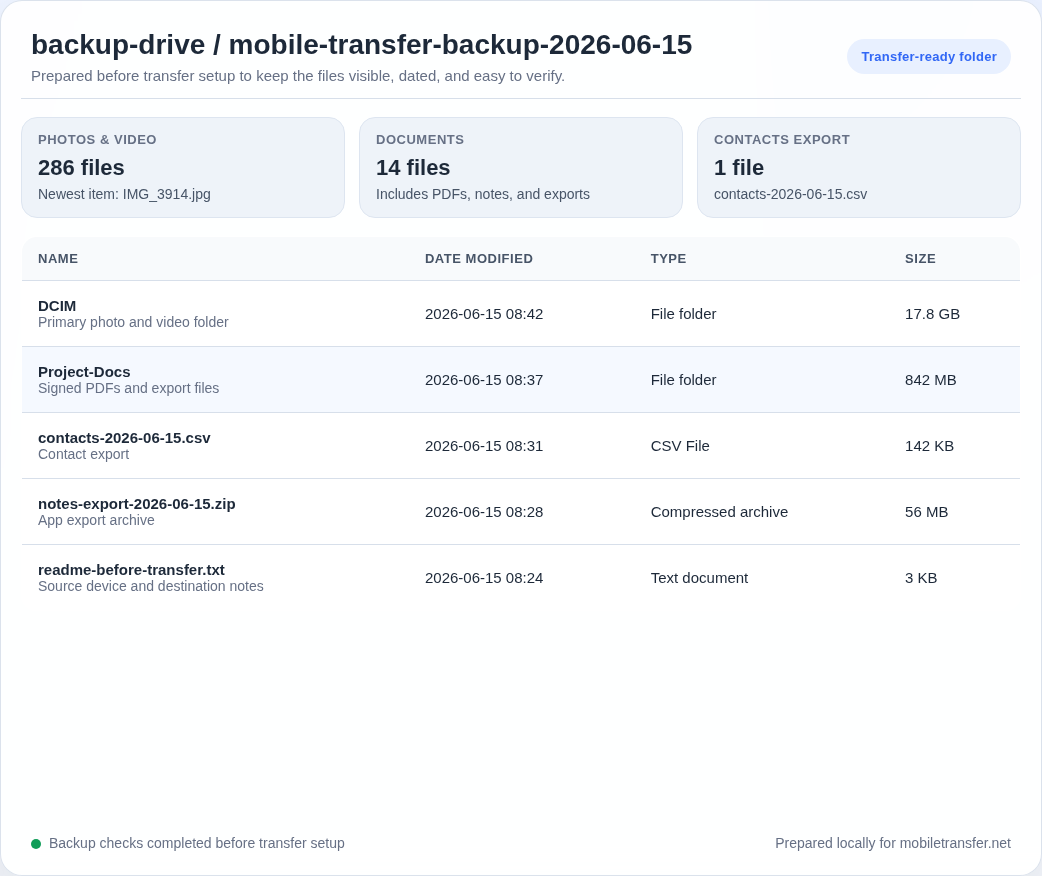Sort by the Type column header

click(x=668, y=259)
